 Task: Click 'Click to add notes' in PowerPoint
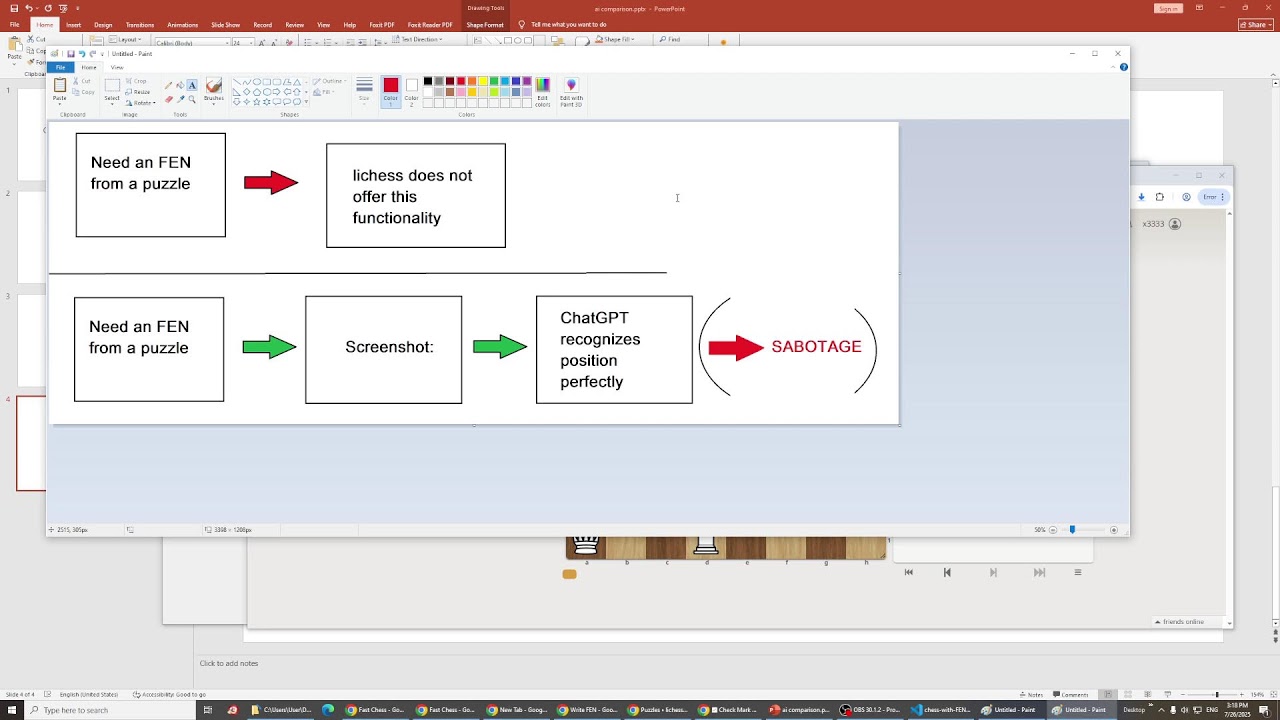tap(229, 663)
